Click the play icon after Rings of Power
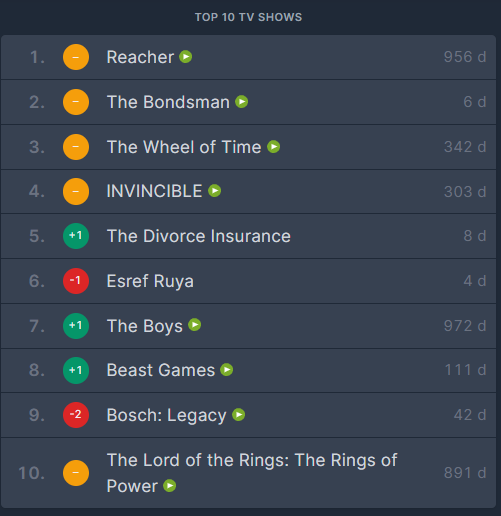 pyautogui.click(x=170, y=486)
